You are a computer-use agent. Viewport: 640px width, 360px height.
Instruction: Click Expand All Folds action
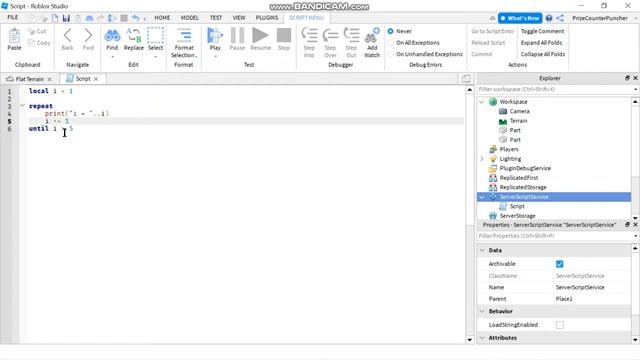click(541, 42)
